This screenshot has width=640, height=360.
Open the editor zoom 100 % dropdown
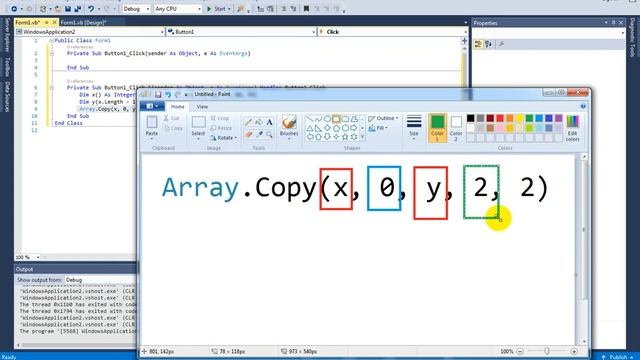27,257
